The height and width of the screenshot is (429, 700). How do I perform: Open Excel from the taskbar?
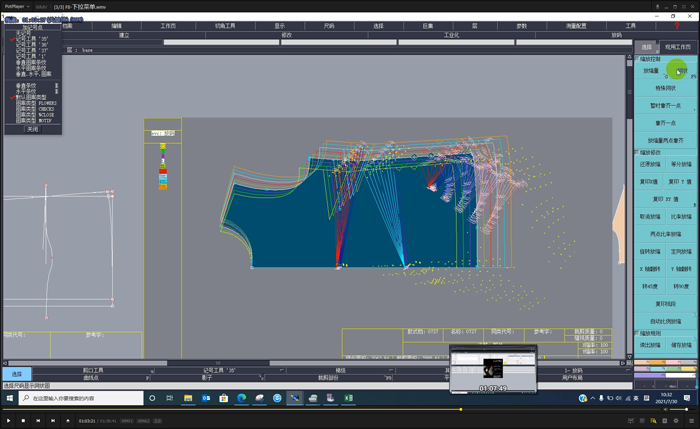click(349, 398)
